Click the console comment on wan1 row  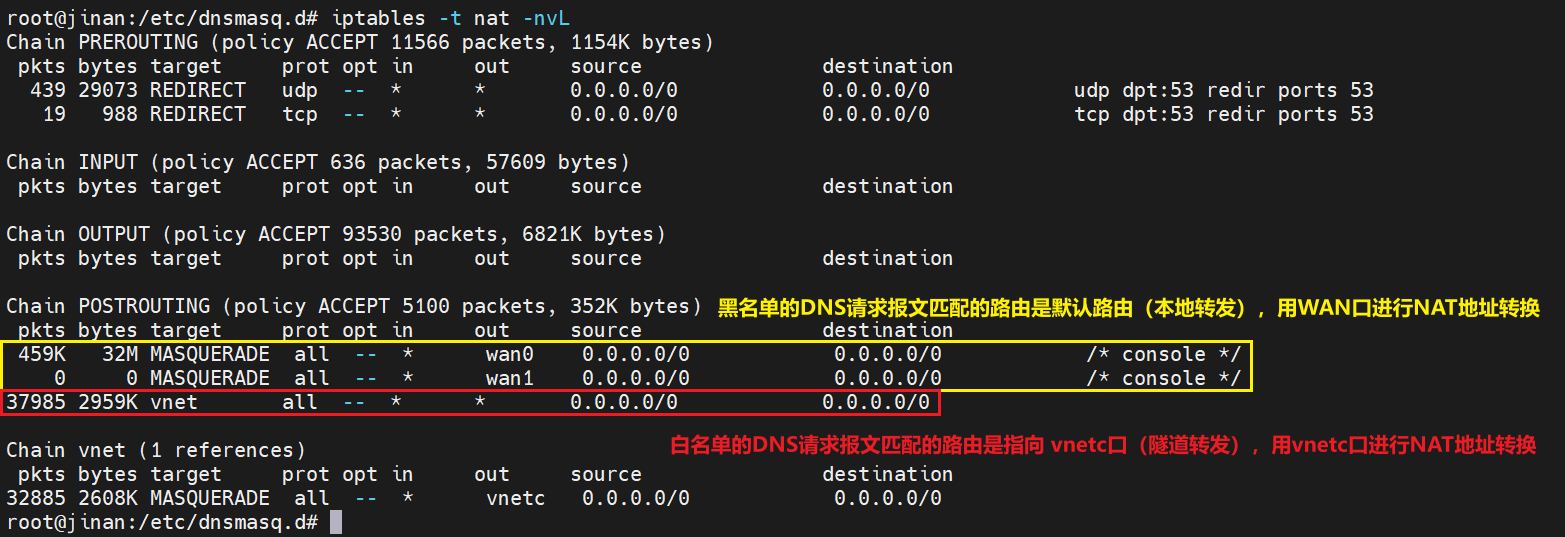point(1163,378)
